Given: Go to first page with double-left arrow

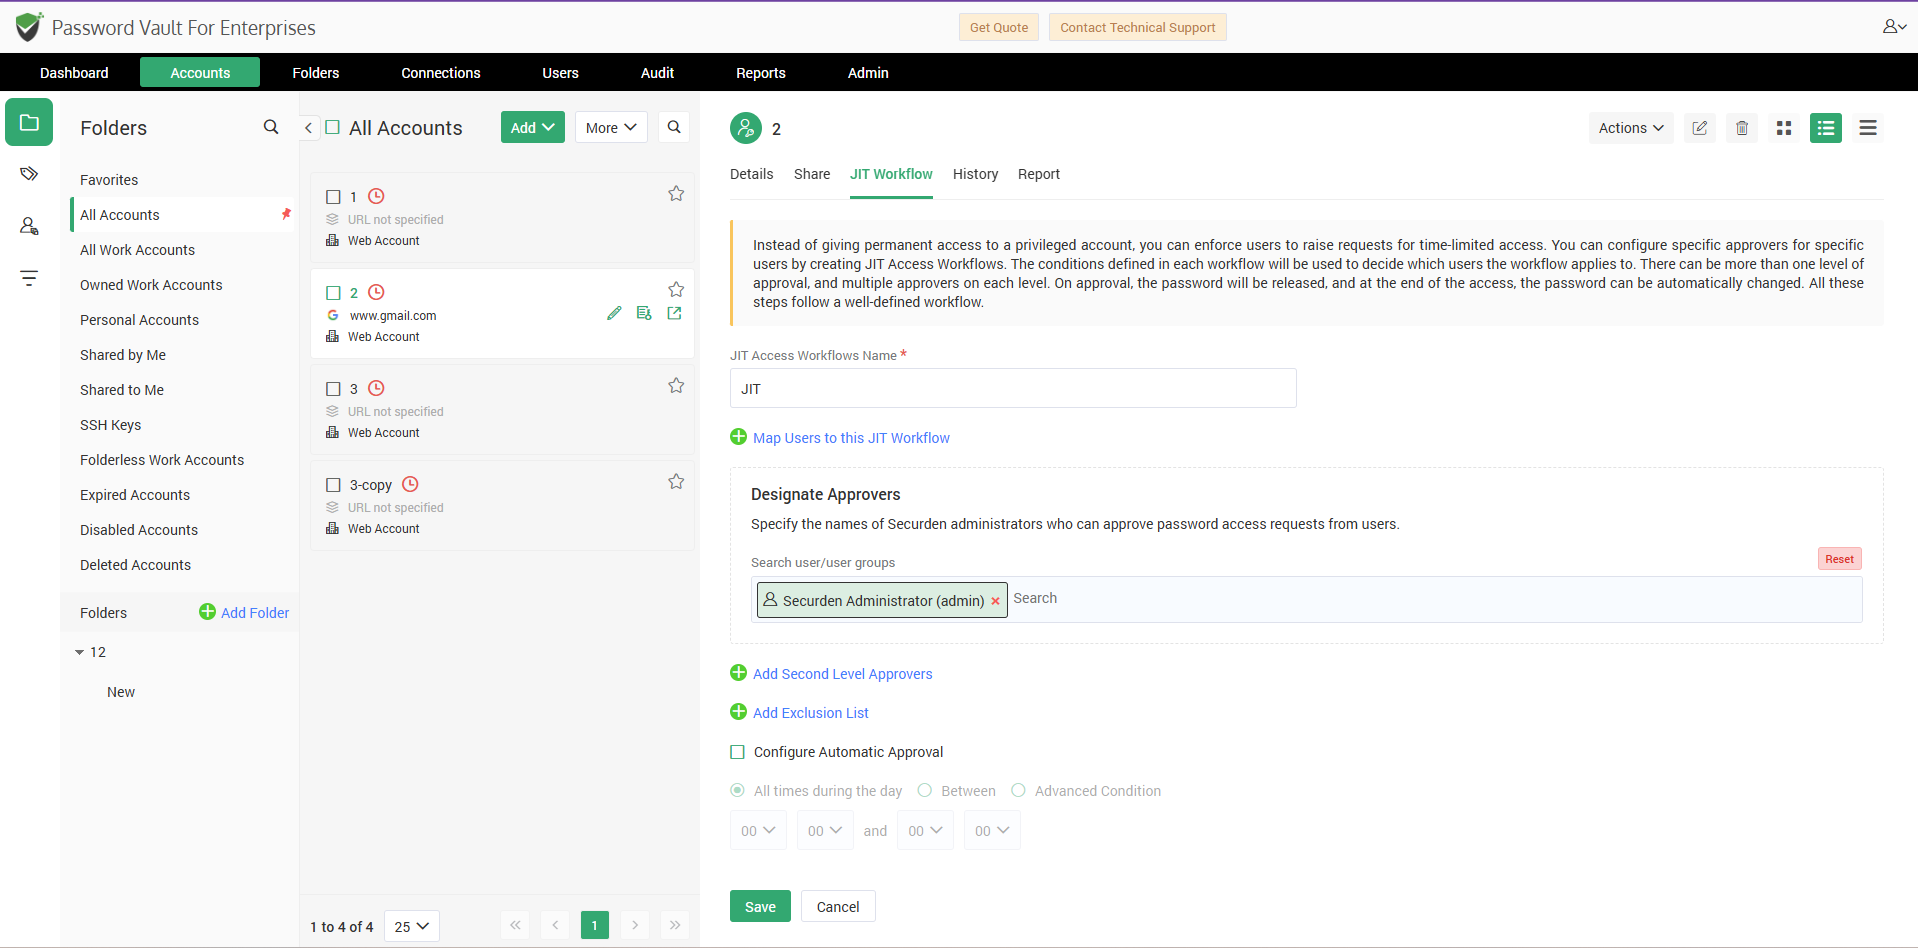Looking at the screenshot, I should point(515,925).
